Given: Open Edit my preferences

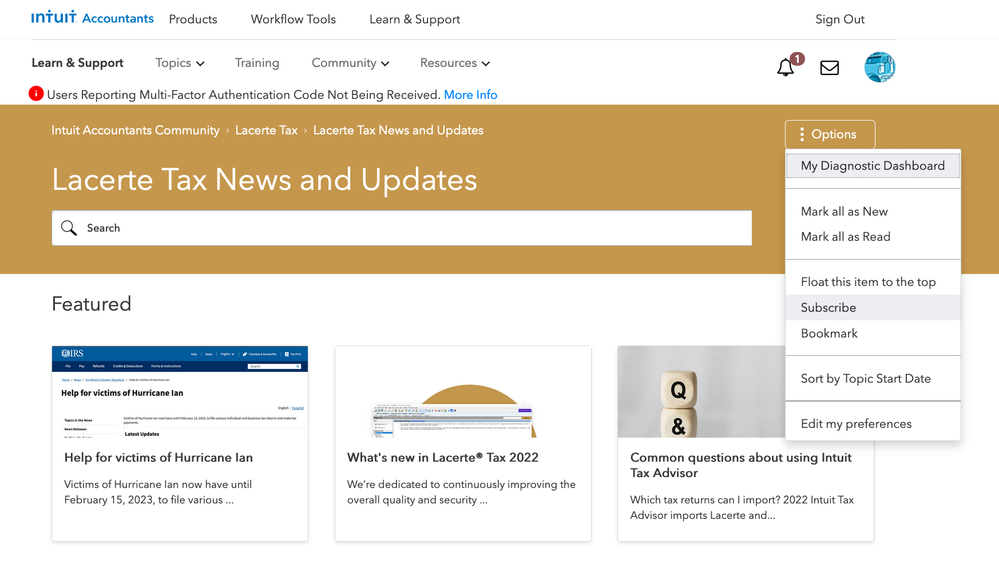Looking at the screenshot, I should pyautogui.click(x=856, y=424).
